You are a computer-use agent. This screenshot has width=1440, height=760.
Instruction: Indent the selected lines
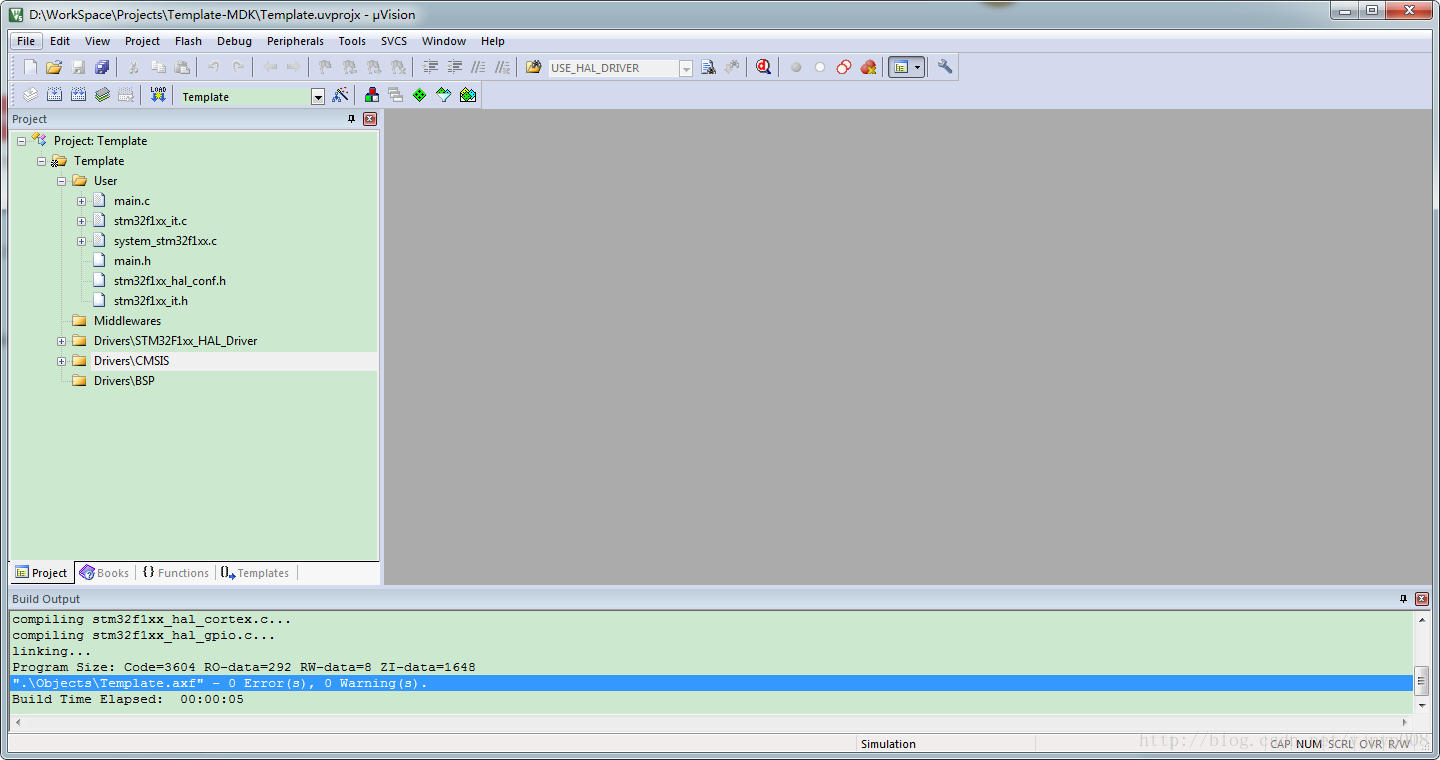point(431,67)
